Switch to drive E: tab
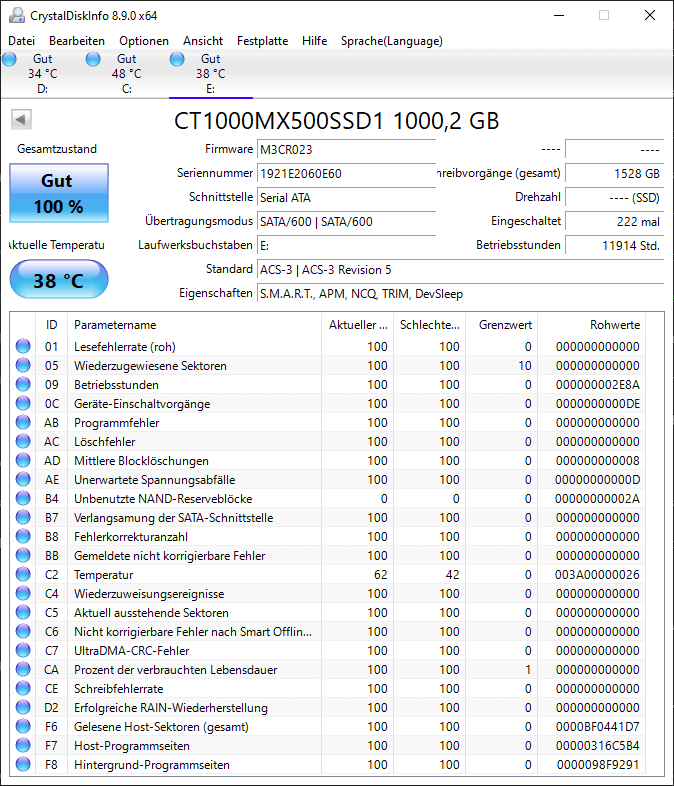Screen dimensions: 674x786 click(210, 74)
